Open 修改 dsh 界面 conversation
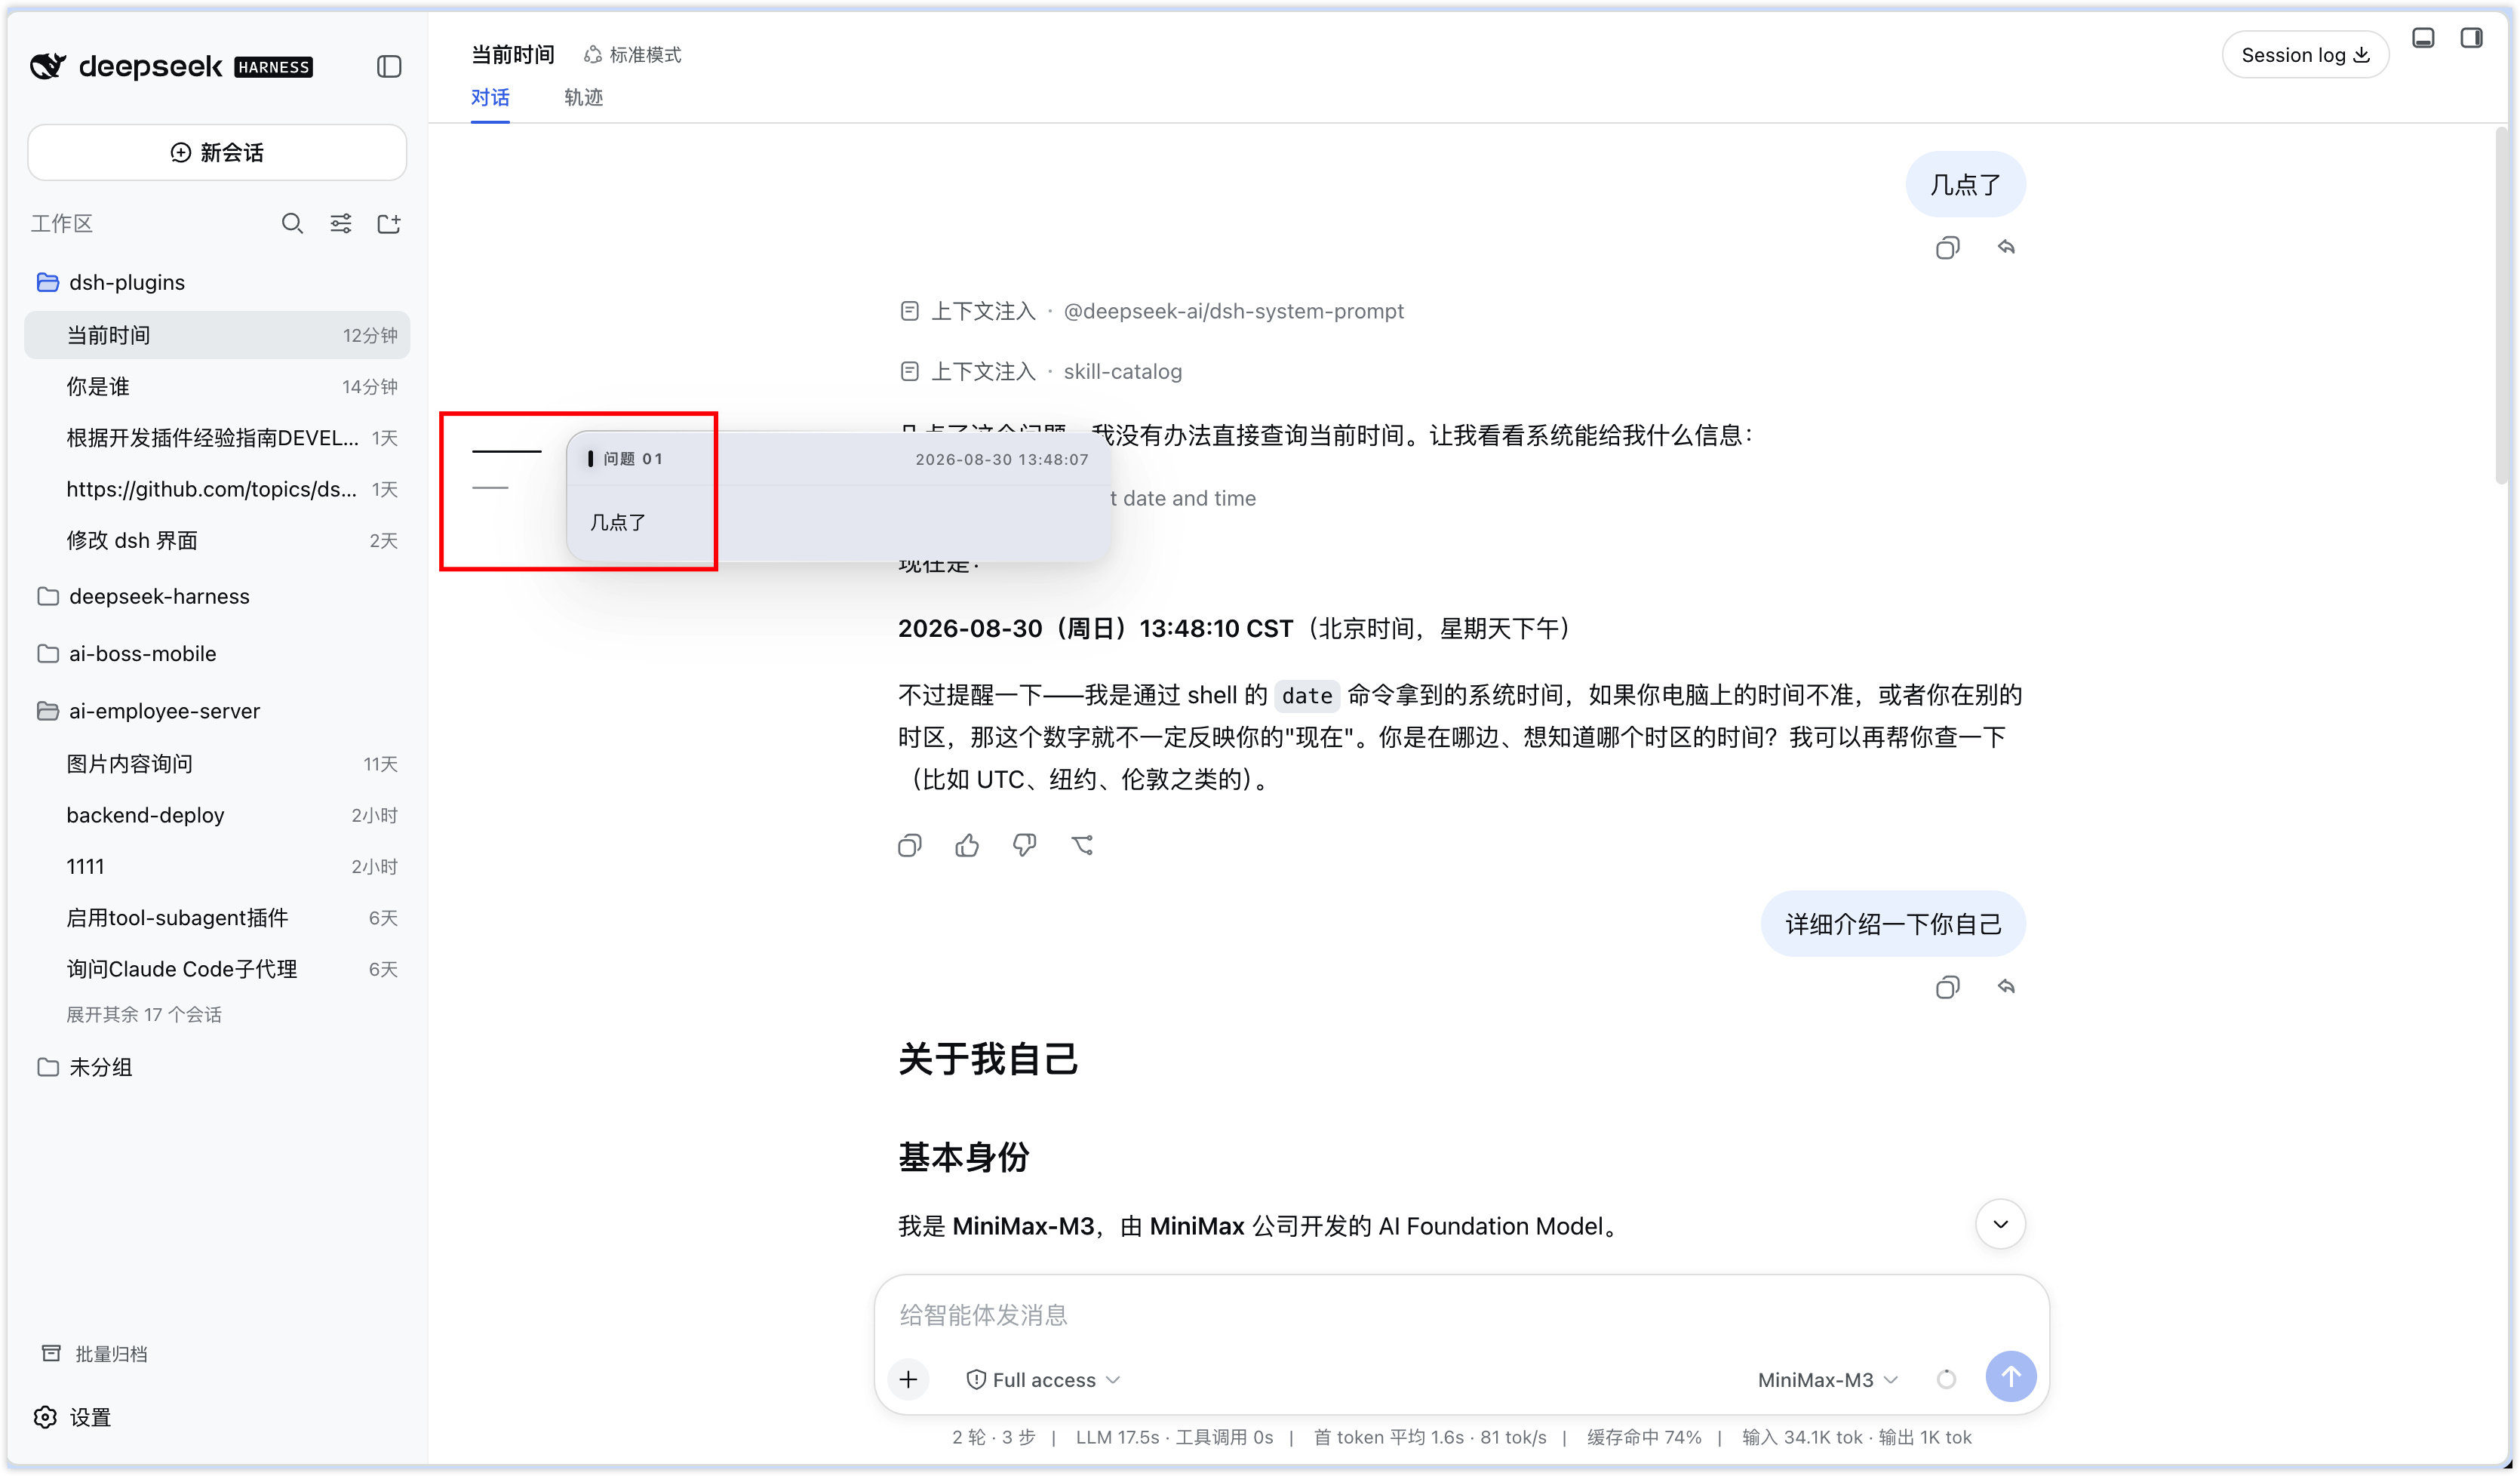Image resolution: width=2520 pixels, height=1476 pixels. [x=217, y=541]
